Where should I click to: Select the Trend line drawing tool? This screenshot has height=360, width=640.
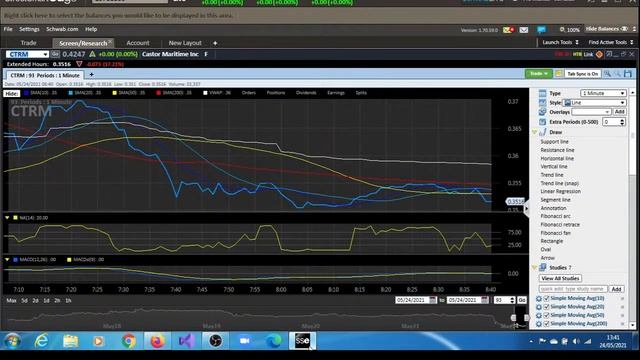point(552,175)
